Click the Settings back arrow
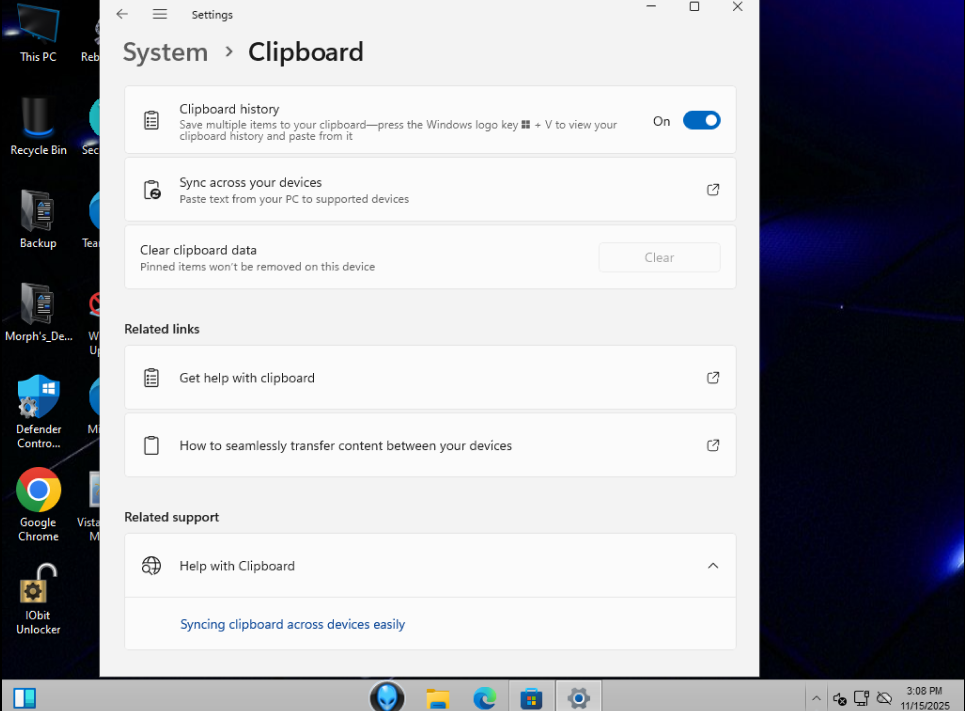 tap(122, 14)
